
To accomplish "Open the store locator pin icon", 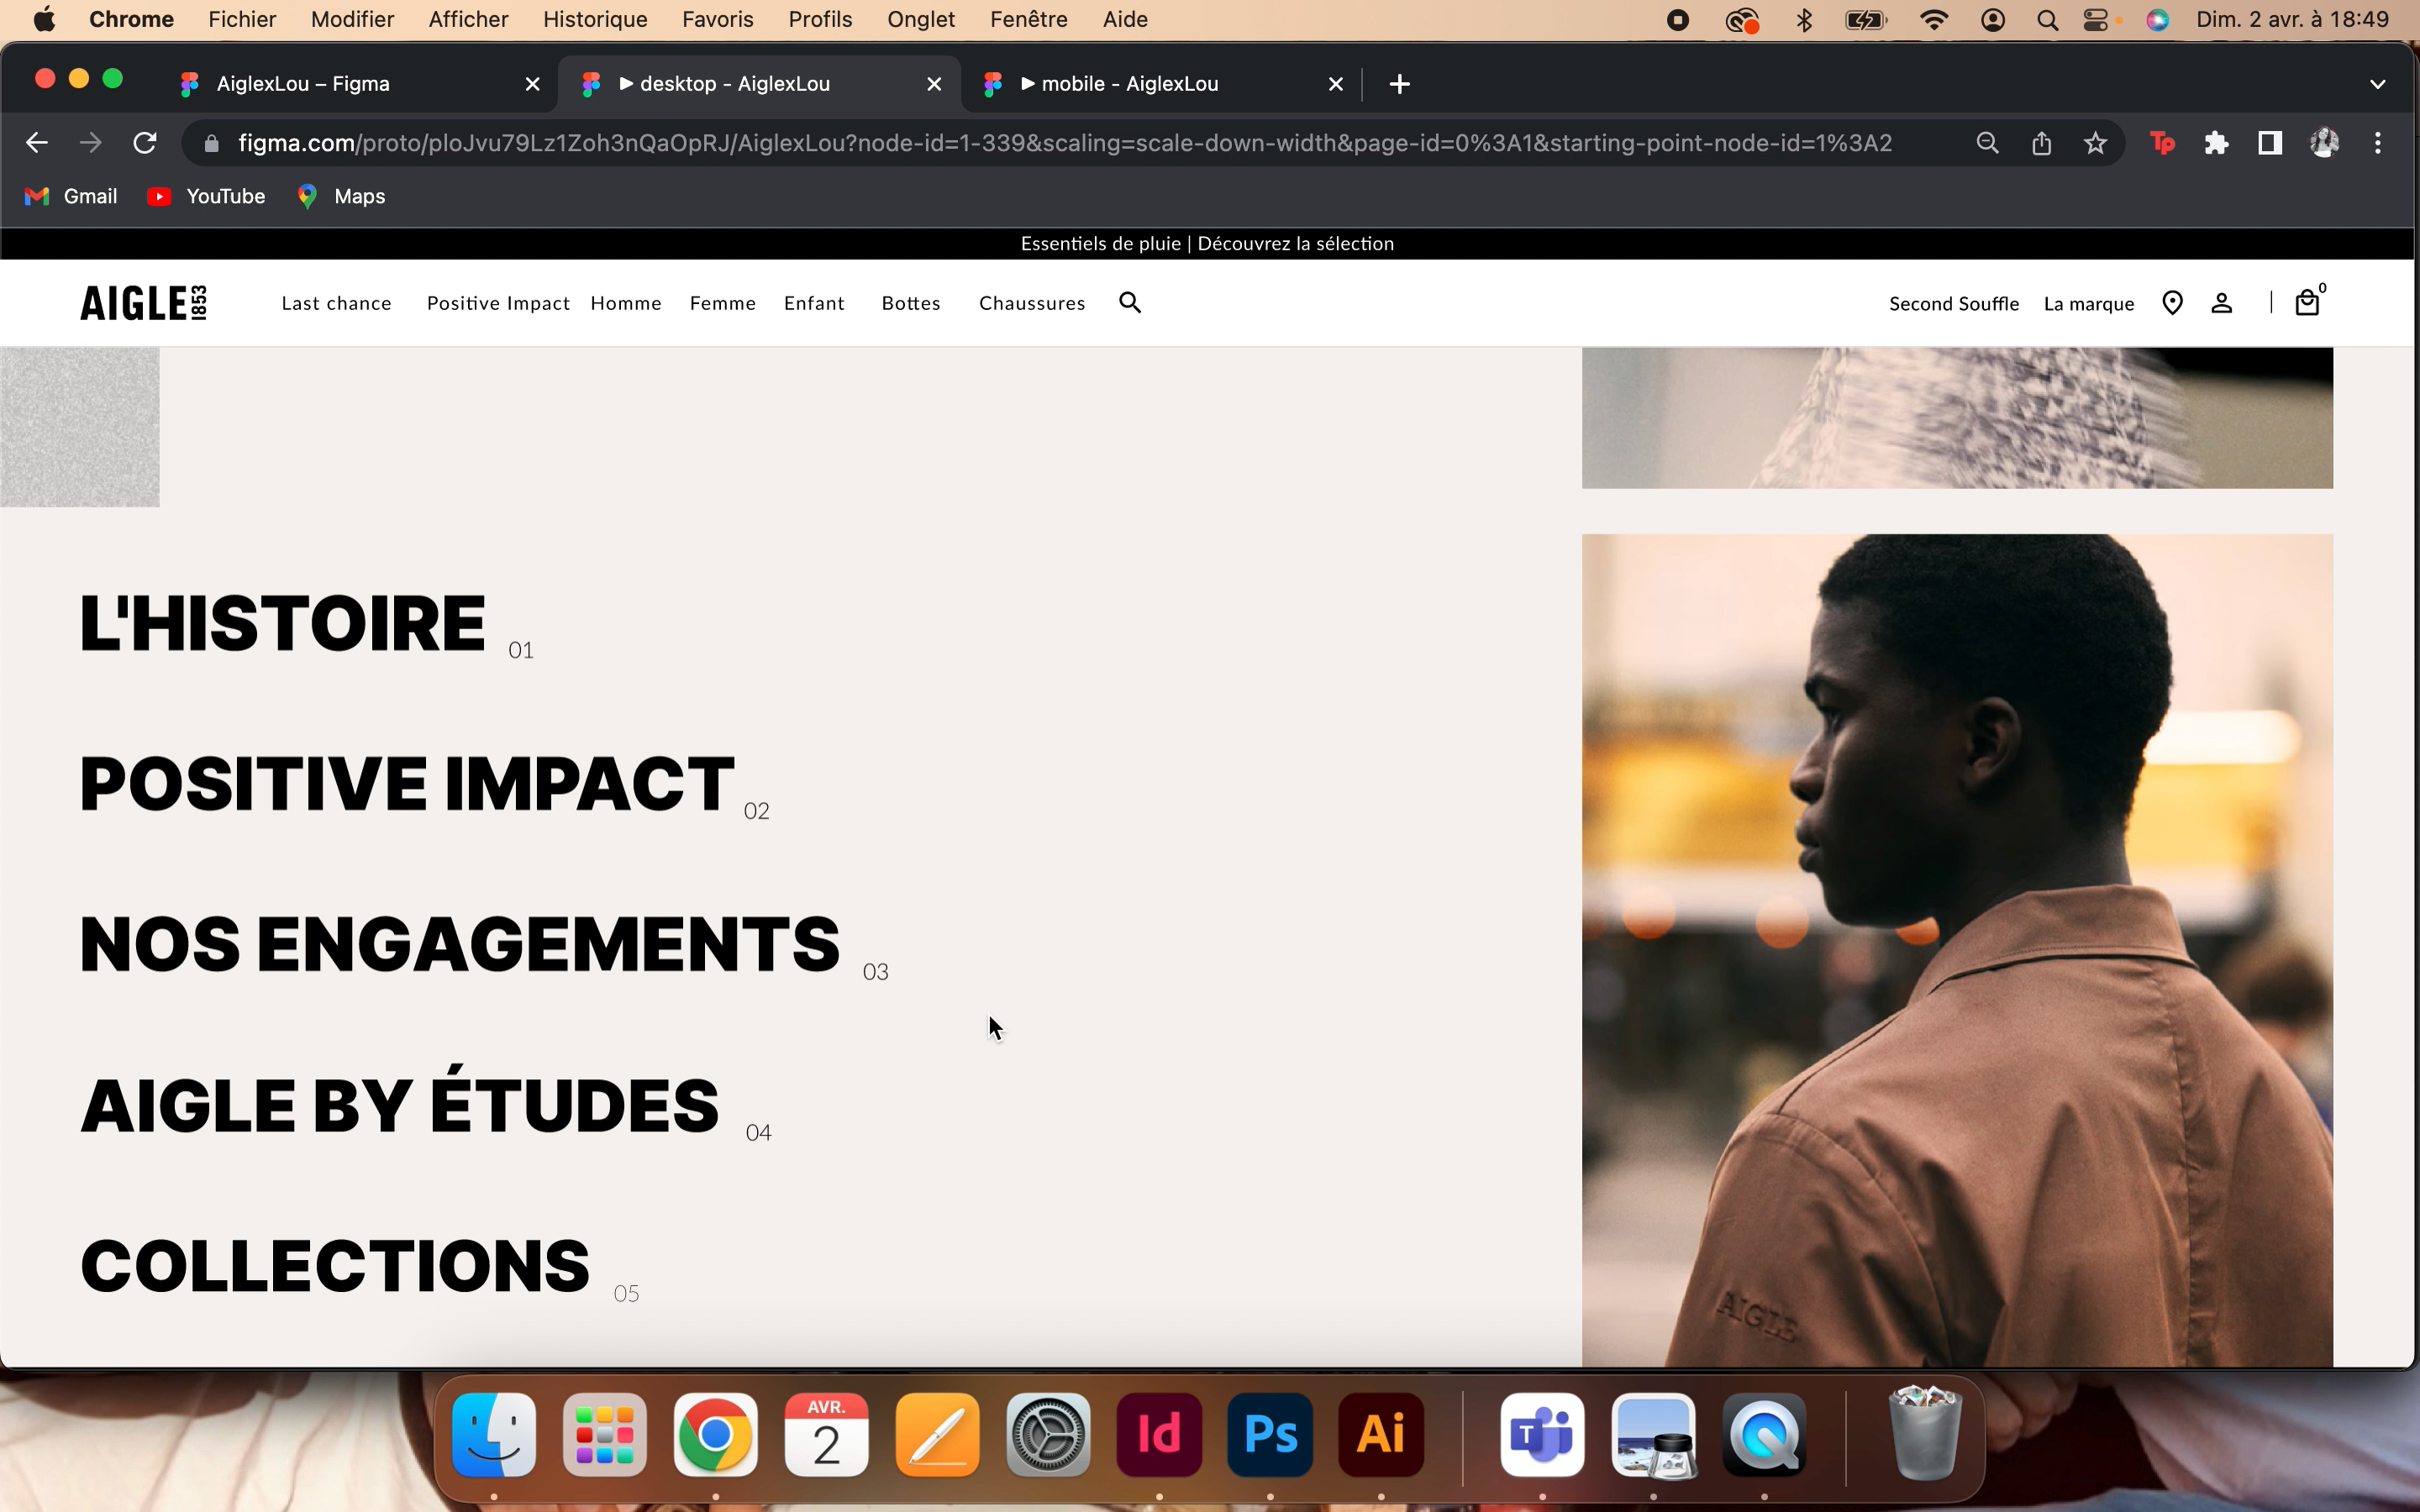I will 2172,303.
